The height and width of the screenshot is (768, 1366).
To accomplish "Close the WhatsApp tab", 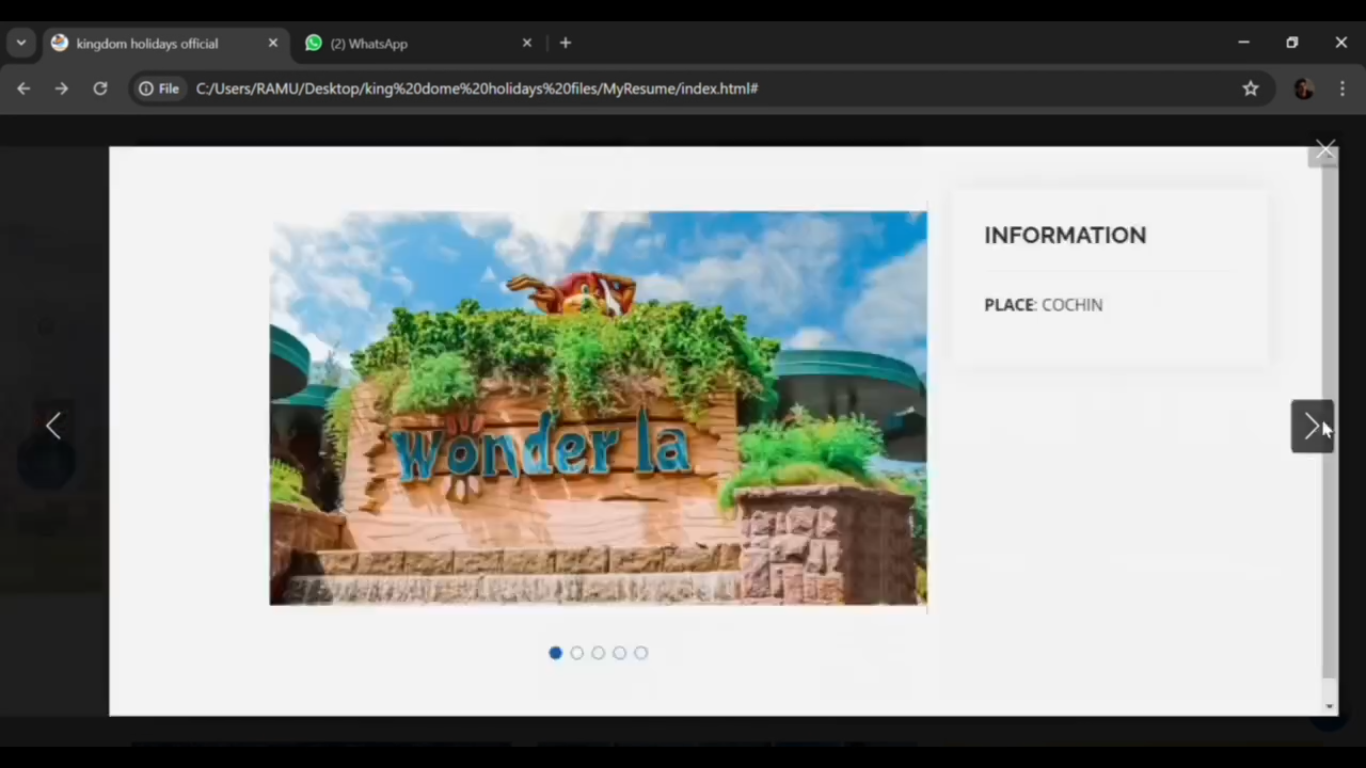I will pyautogui.click(x=527, y=43).
